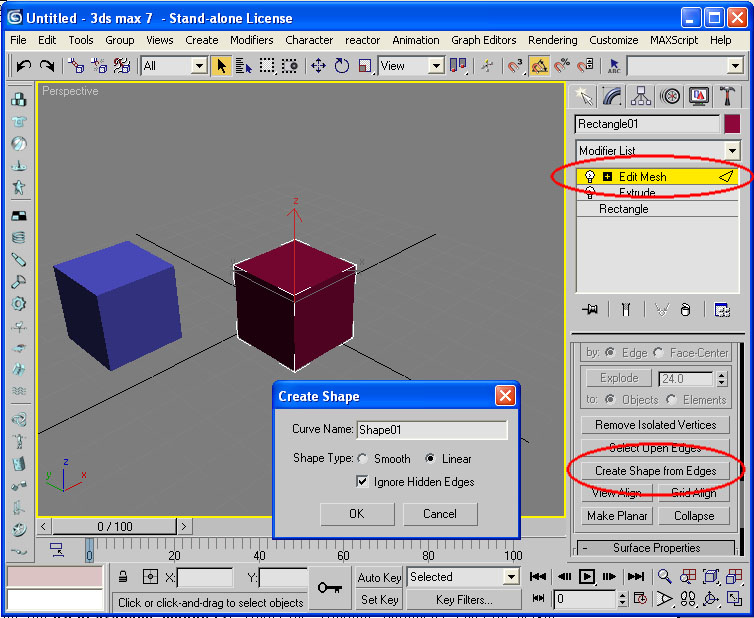Activate the Bind to Space Warp tool
The height and width of the screenshot is (618, 754).
click(x=122, y=65)
